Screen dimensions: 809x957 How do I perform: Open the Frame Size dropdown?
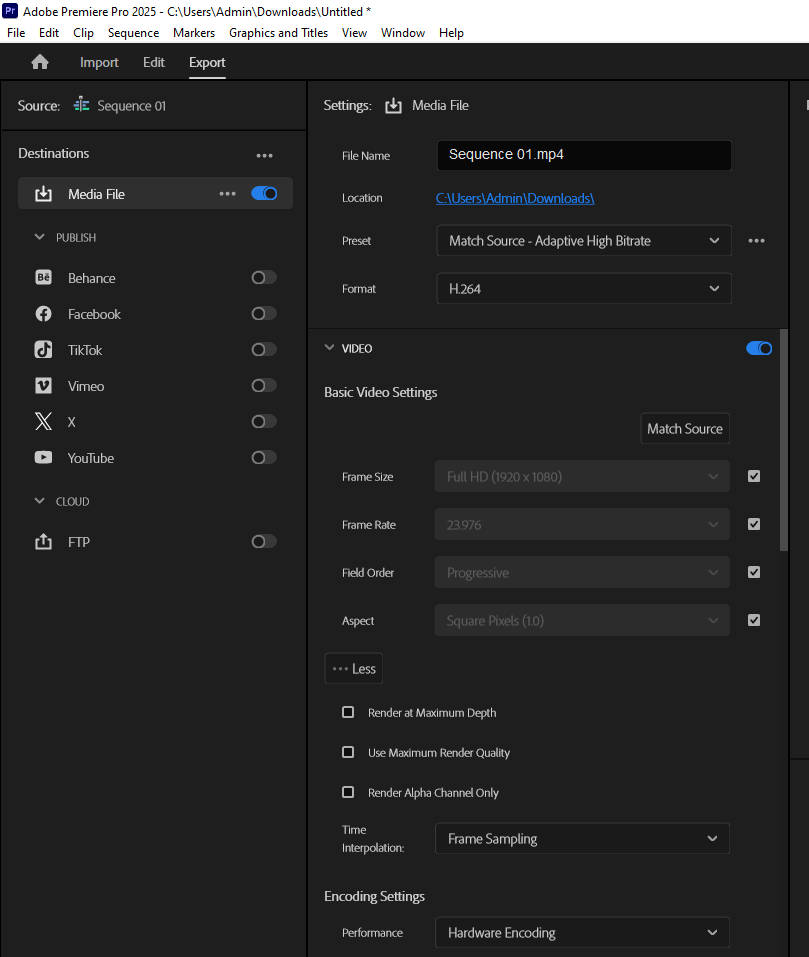pos(582,476)
